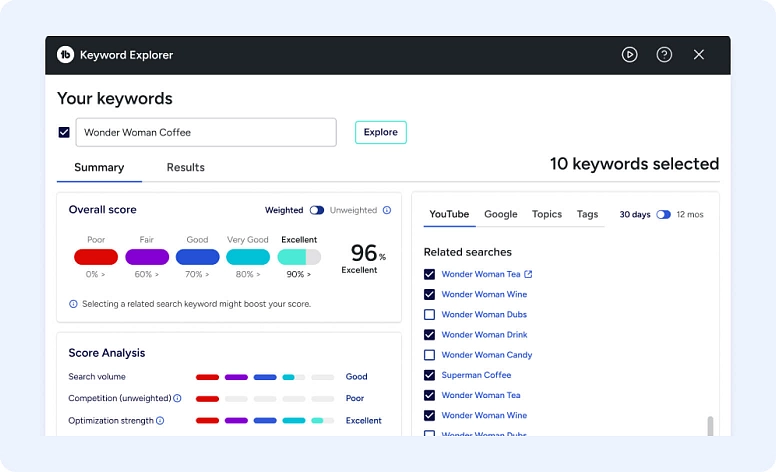Click the 'Poor' competition rating text
This screenshot has height=472, width=776.
pyautogui.click(x=354, y=398)
